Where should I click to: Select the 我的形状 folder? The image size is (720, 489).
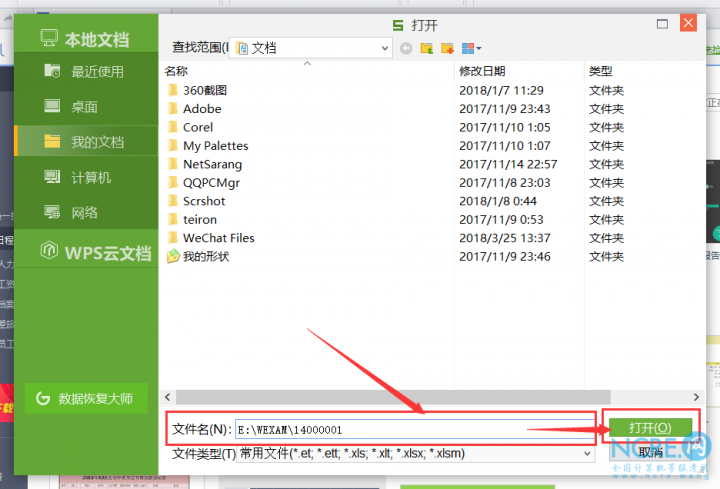206,256
